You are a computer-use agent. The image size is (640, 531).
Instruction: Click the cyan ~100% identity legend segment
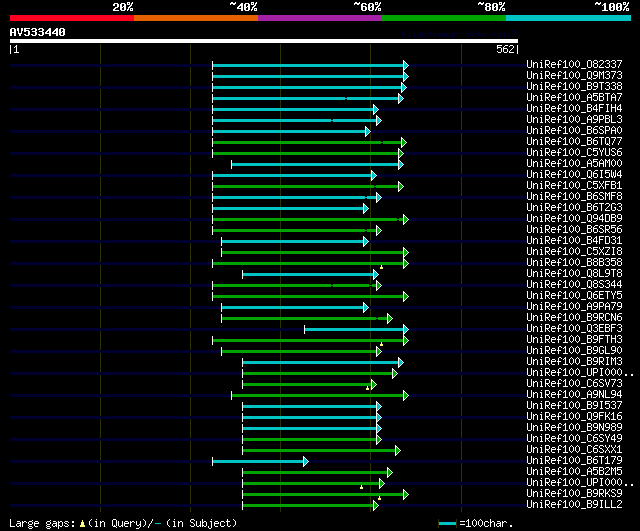(569, 18)
